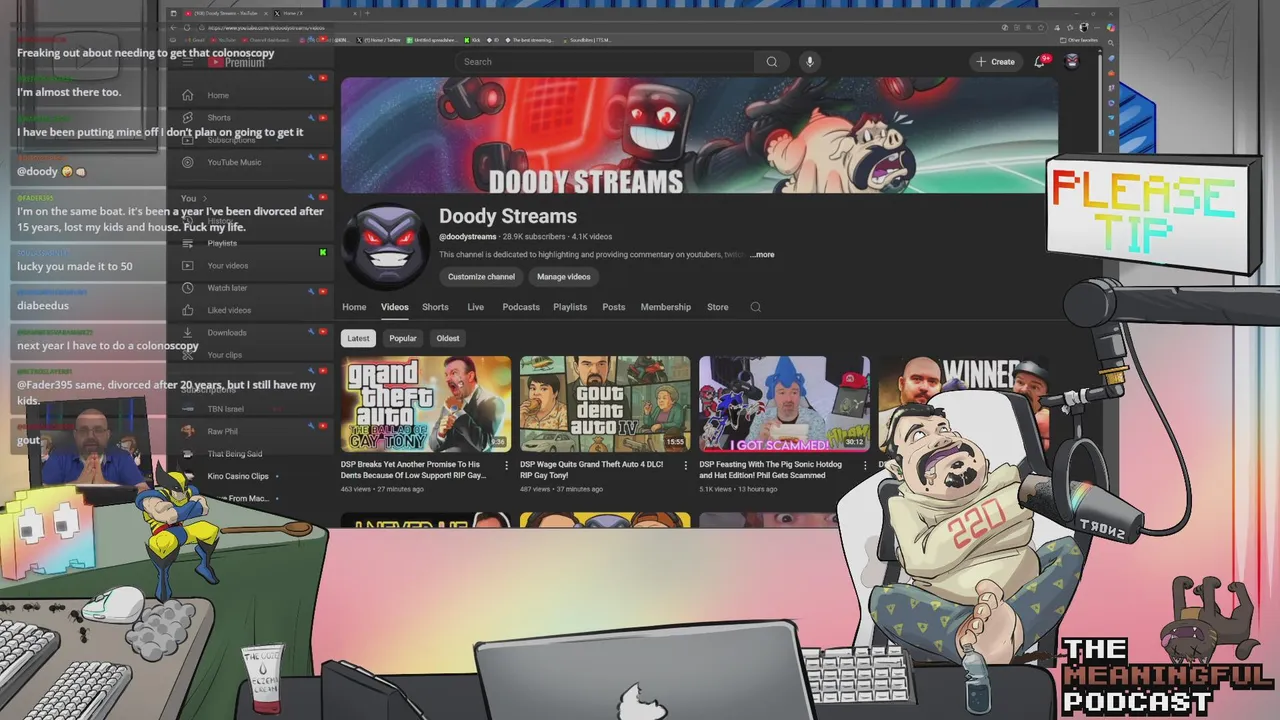This screenshot has width=1280, height=720.
Task: Open the Posts channel tab
Action: [614, 307]
